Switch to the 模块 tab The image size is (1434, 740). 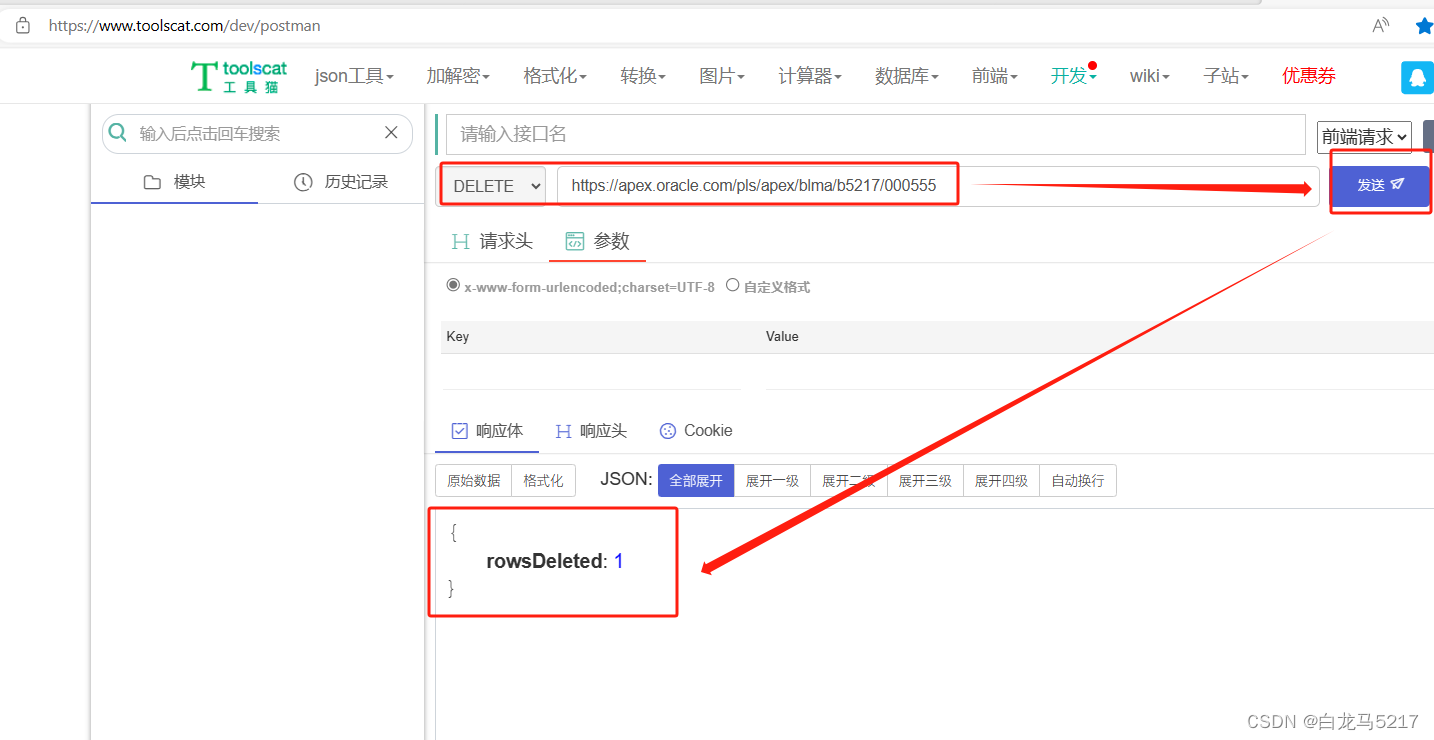pyautogui.click(x=174, y=182)
